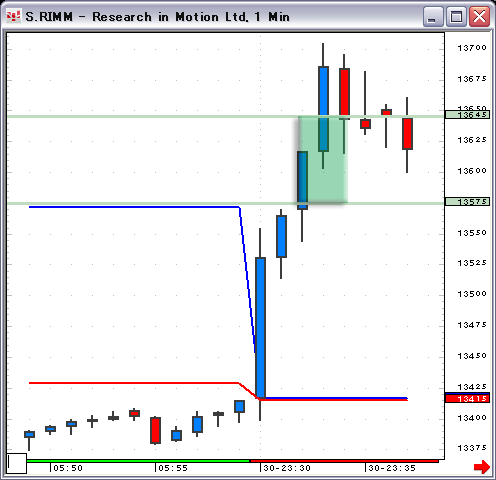Click the red session bar on time axis
496x480 pixels.
(344, 461)
